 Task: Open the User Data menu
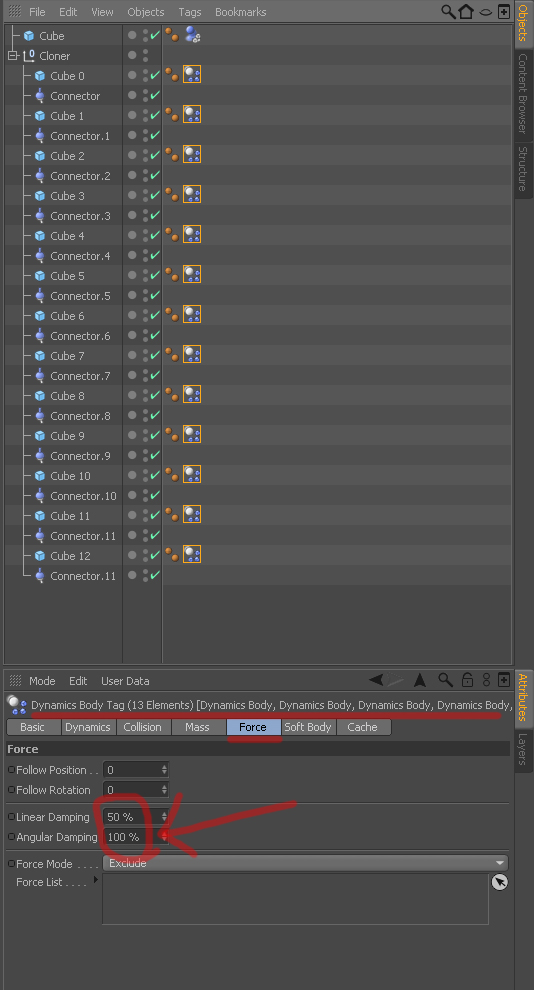tap(125, 681)
